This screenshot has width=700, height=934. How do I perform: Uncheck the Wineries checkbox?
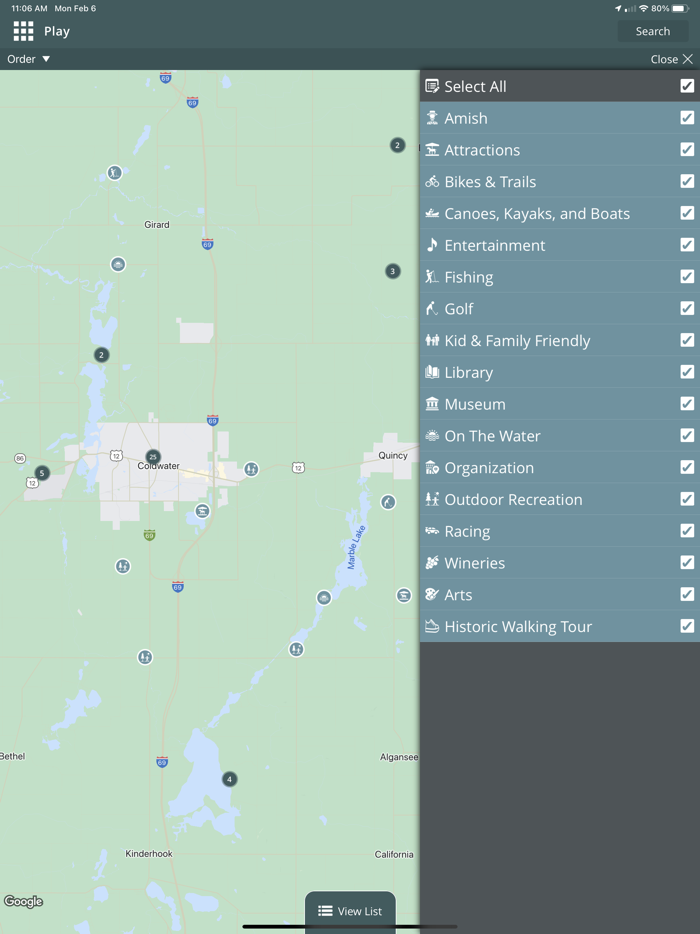[x=687, y=562]
